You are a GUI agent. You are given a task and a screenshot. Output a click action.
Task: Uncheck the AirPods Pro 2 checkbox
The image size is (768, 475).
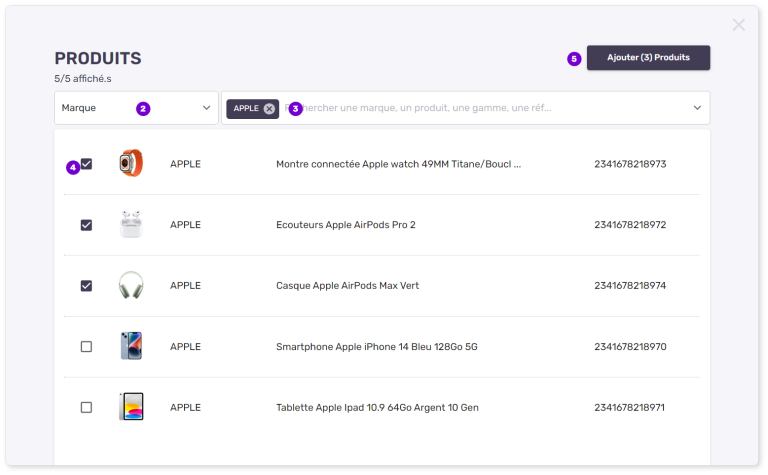86,225
